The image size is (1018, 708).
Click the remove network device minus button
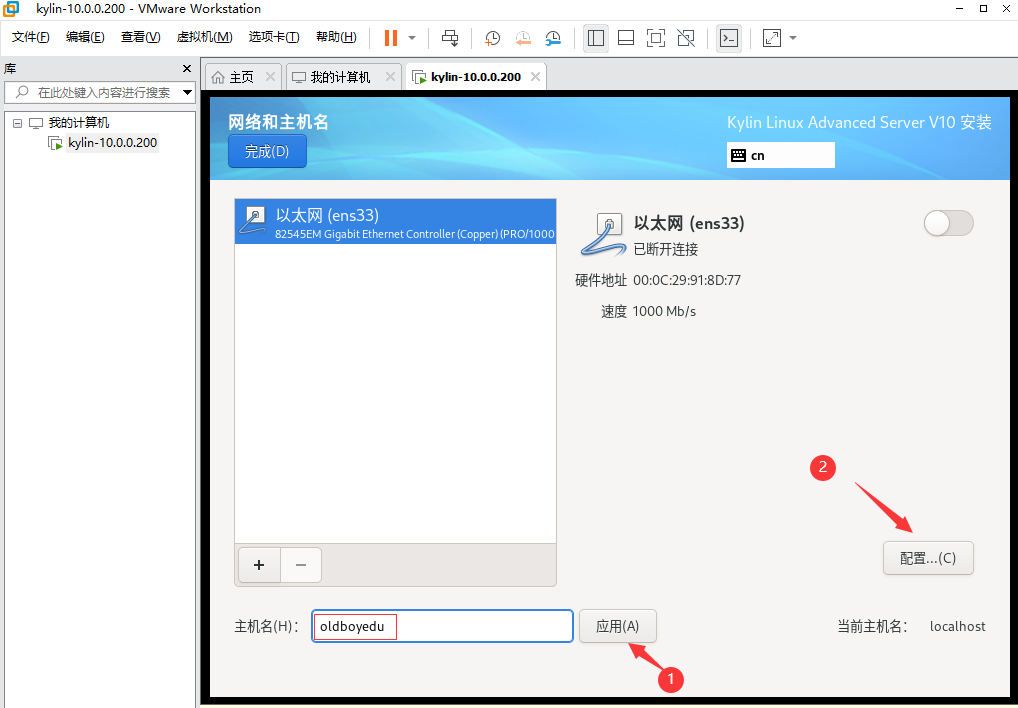(x=301, y=565)
